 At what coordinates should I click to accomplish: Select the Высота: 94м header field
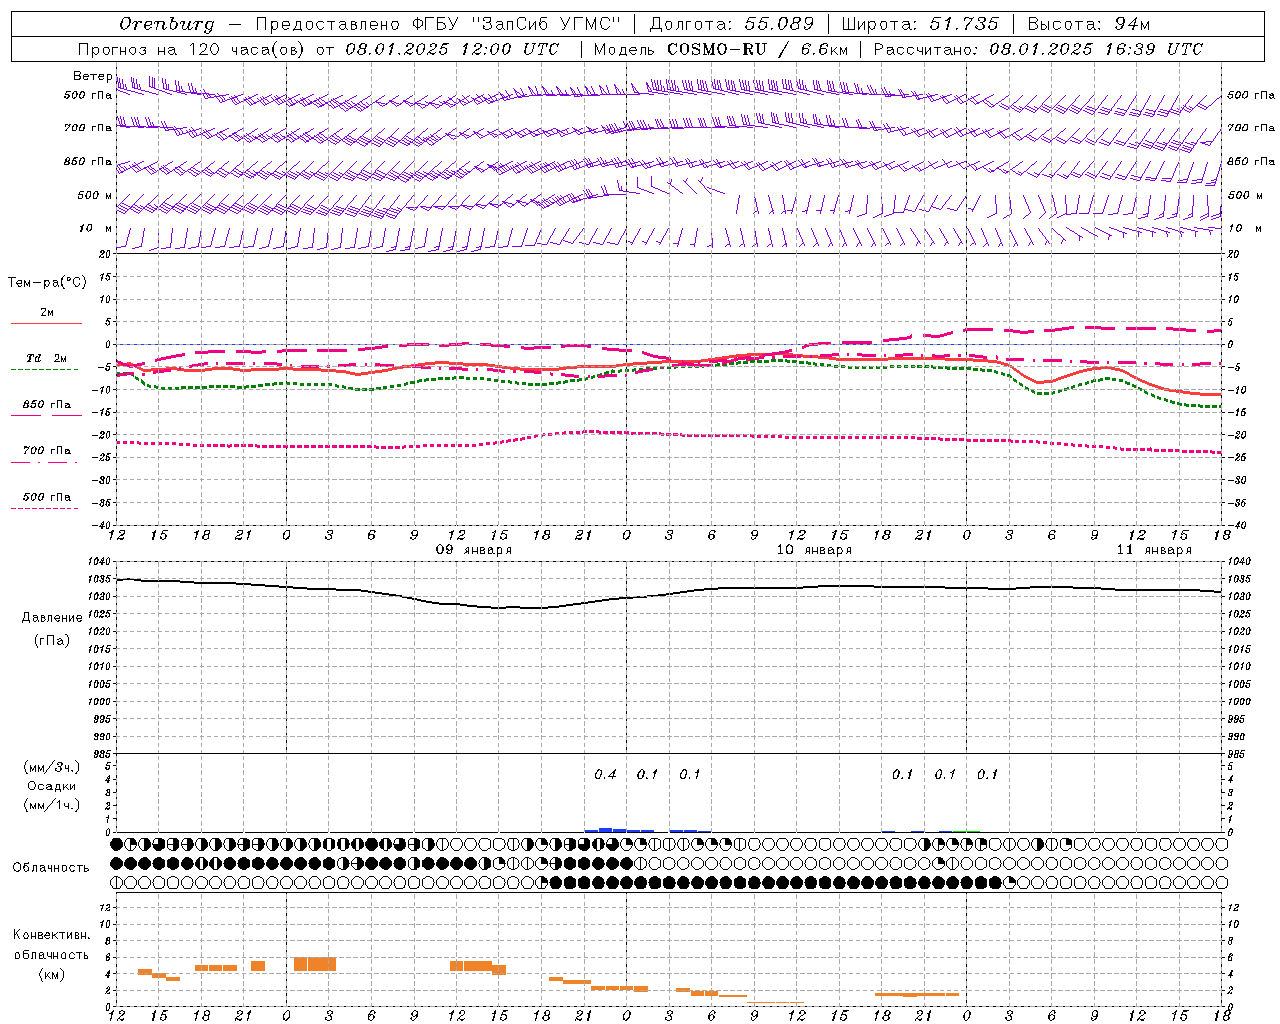1089,24
